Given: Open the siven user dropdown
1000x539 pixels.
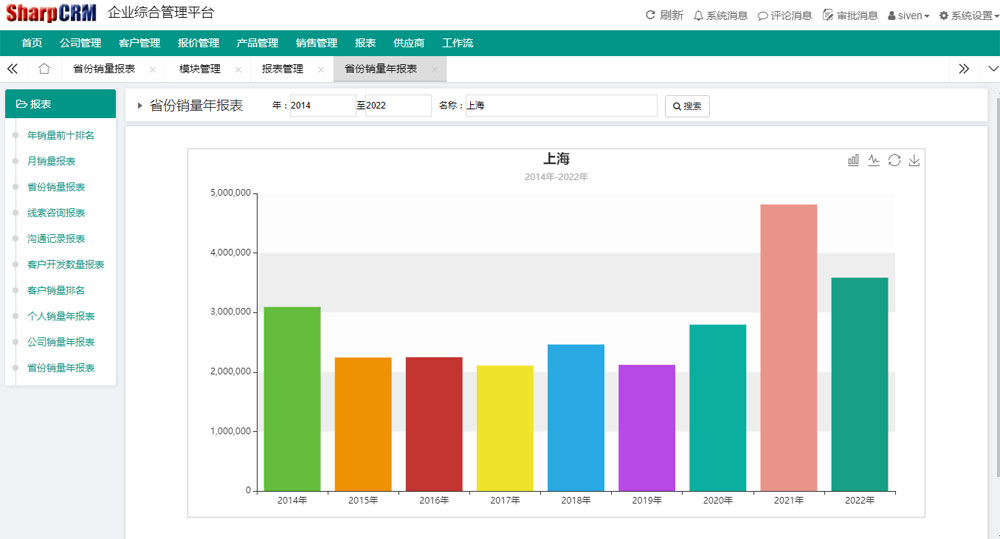Looking at the screenshot, I should (908, 15).
